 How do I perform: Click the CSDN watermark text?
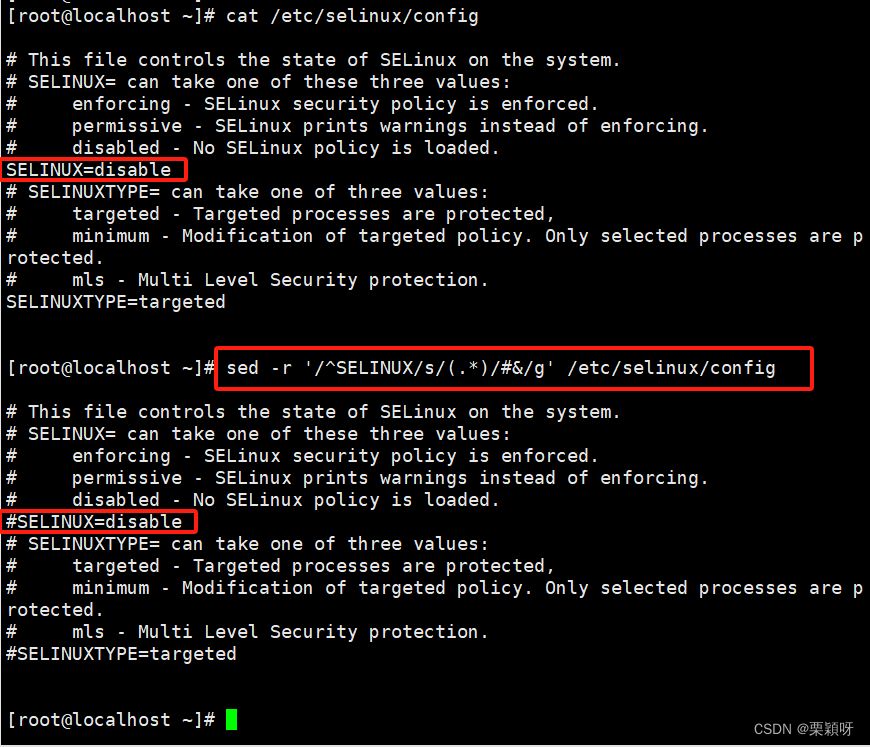(803, 729)
